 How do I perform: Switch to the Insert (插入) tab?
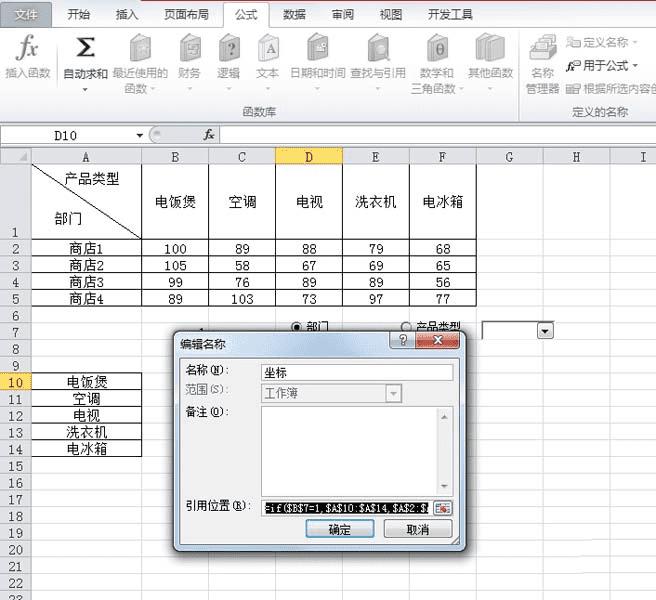tap(127, 15)
